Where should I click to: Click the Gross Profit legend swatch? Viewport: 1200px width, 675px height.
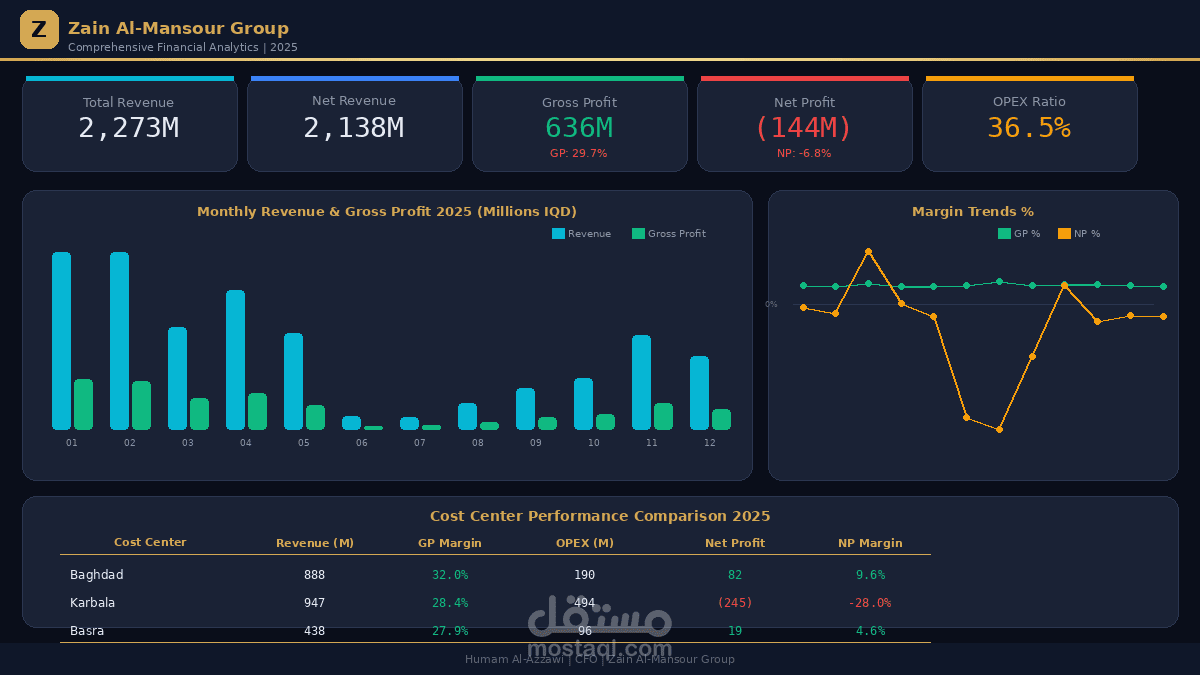coord(636,233)
